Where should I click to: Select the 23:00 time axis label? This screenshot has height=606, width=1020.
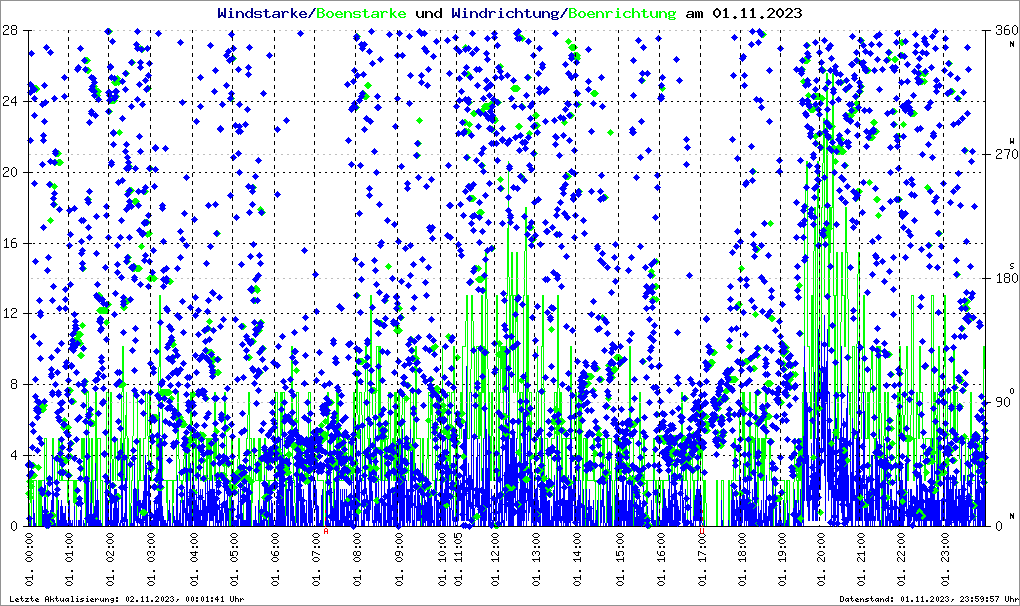[x=945, y=559]
